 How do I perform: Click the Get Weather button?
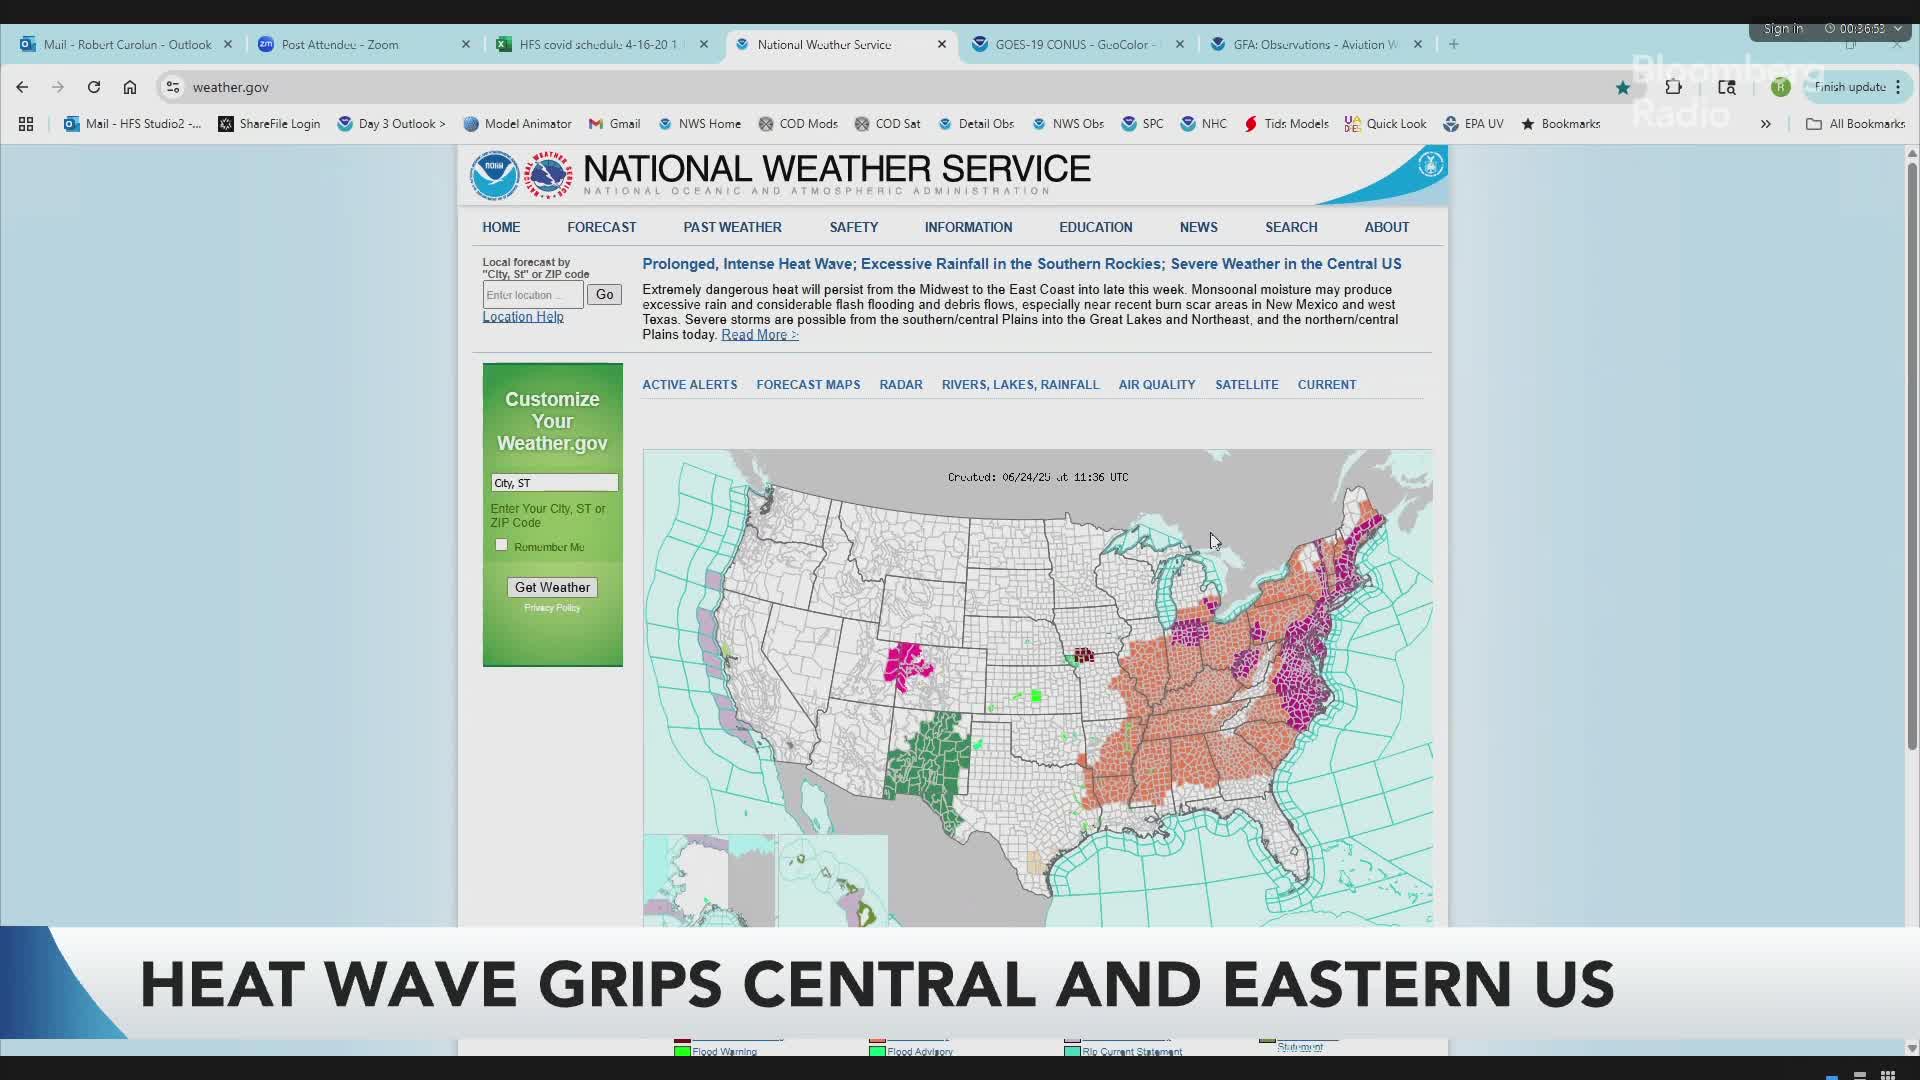tap(551, 587)
